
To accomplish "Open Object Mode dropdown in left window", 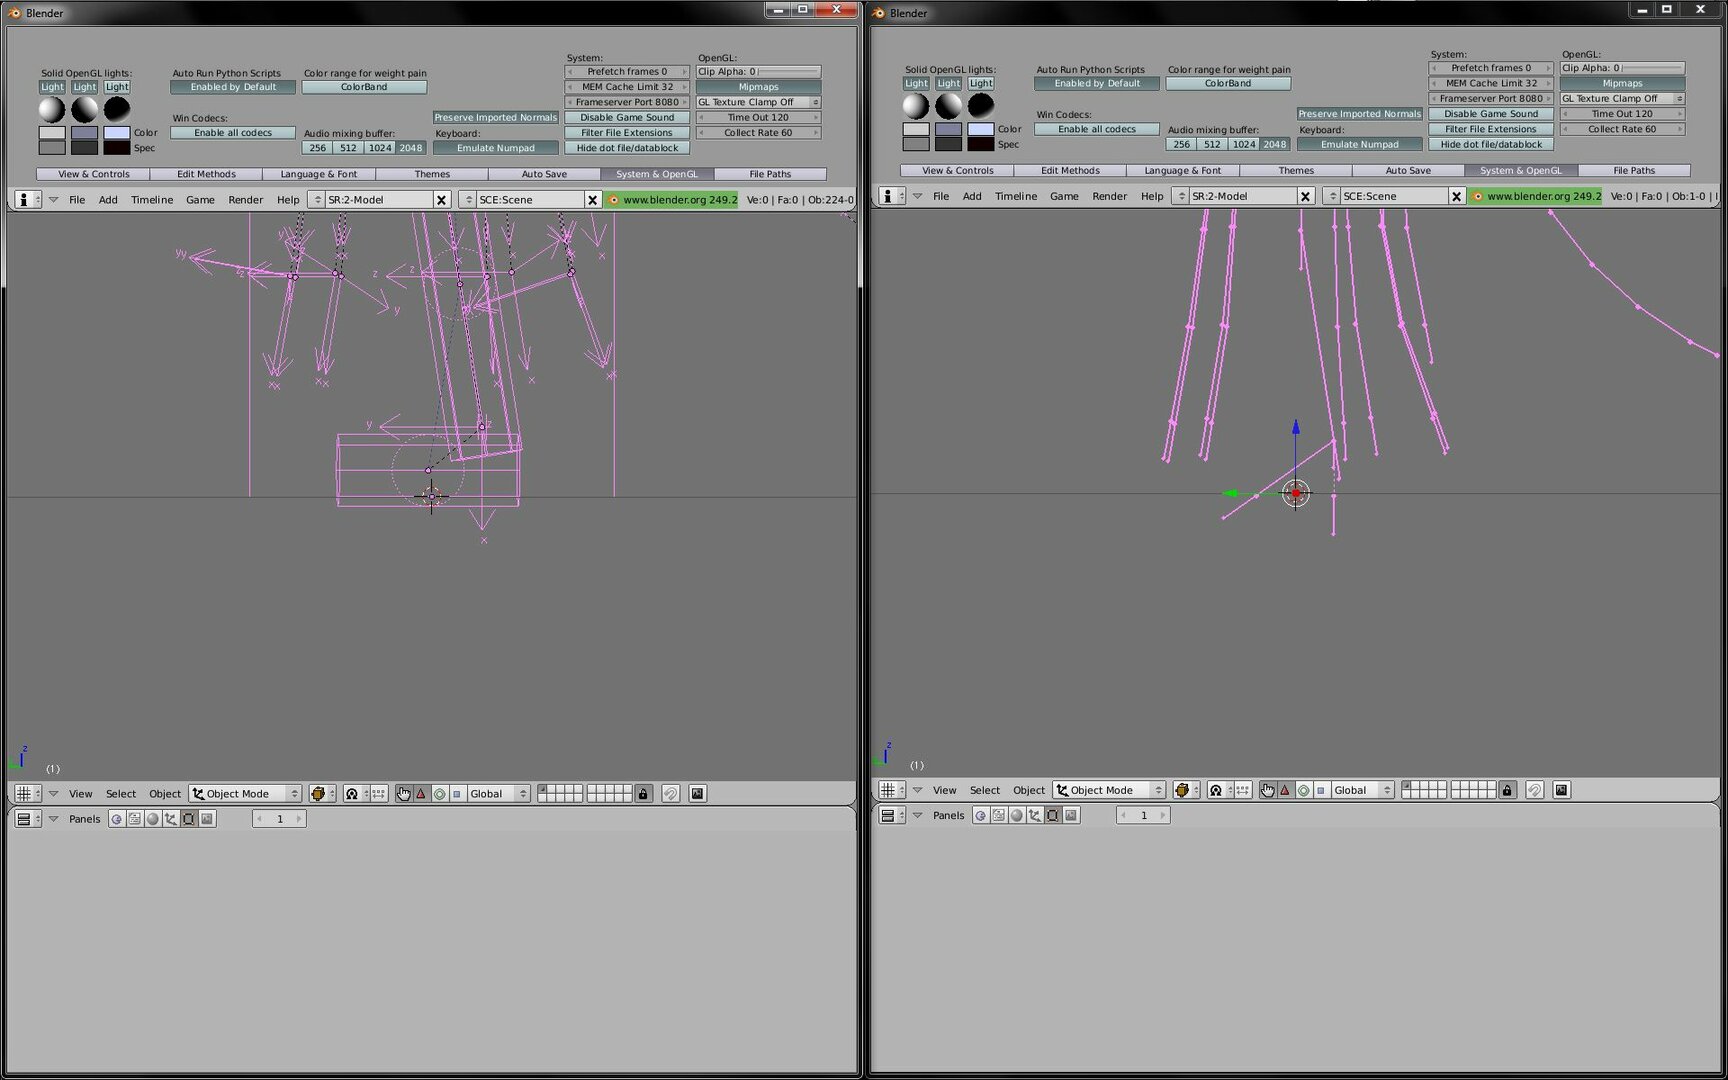I will (x=245, y=793).
